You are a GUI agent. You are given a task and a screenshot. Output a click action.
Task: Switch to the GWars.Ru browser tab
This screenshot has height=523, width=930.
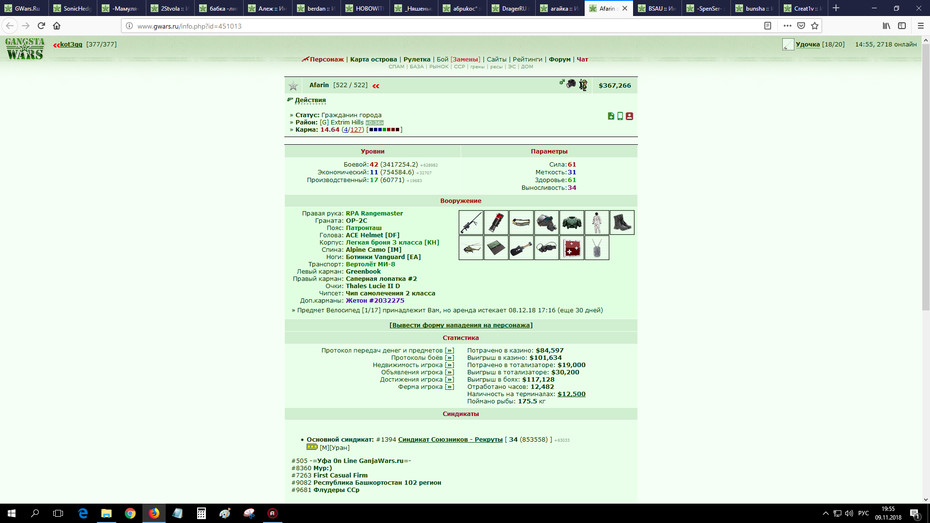pyautogui.click(x=24, y=8)
